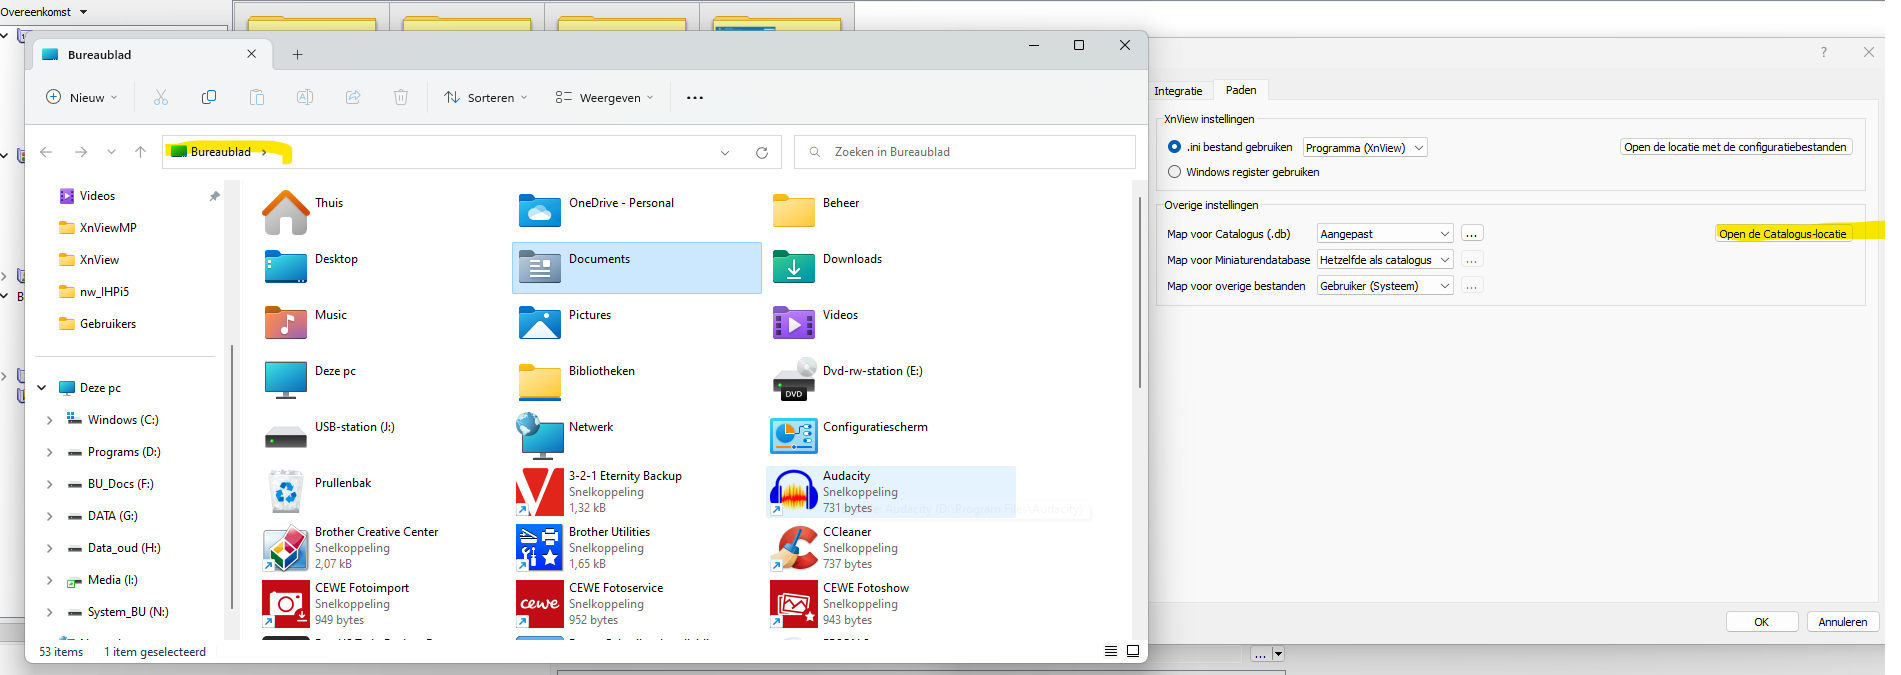Switch to the Integratie tab
The image size is (1901, 675).
(1178, 91)
